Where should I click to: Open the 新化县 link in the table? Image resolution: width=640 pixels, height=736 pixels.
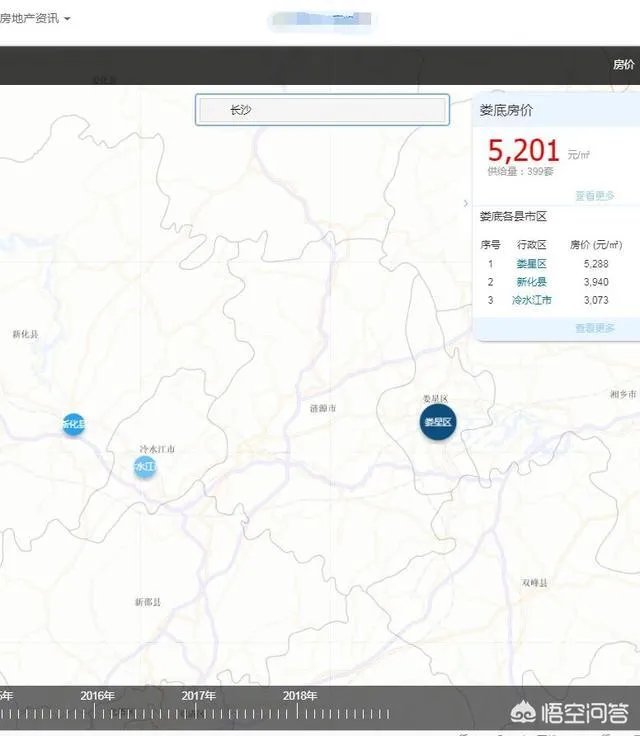[531, 282]
